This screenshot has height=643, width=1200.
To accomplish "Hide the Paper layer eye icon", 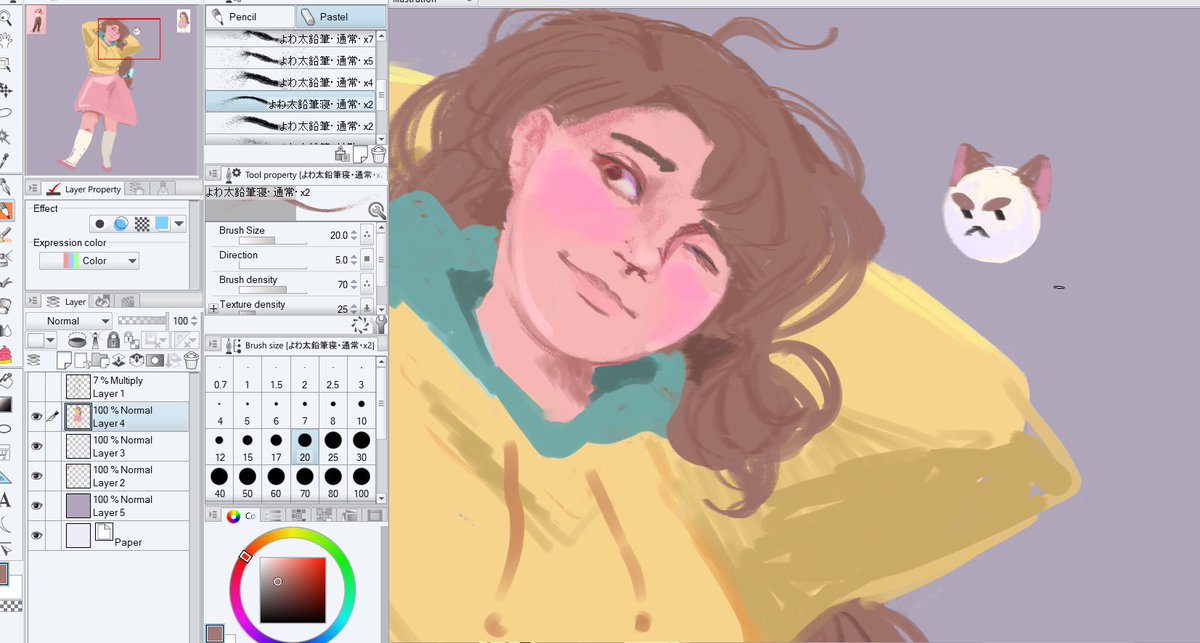I will [36, 536].
